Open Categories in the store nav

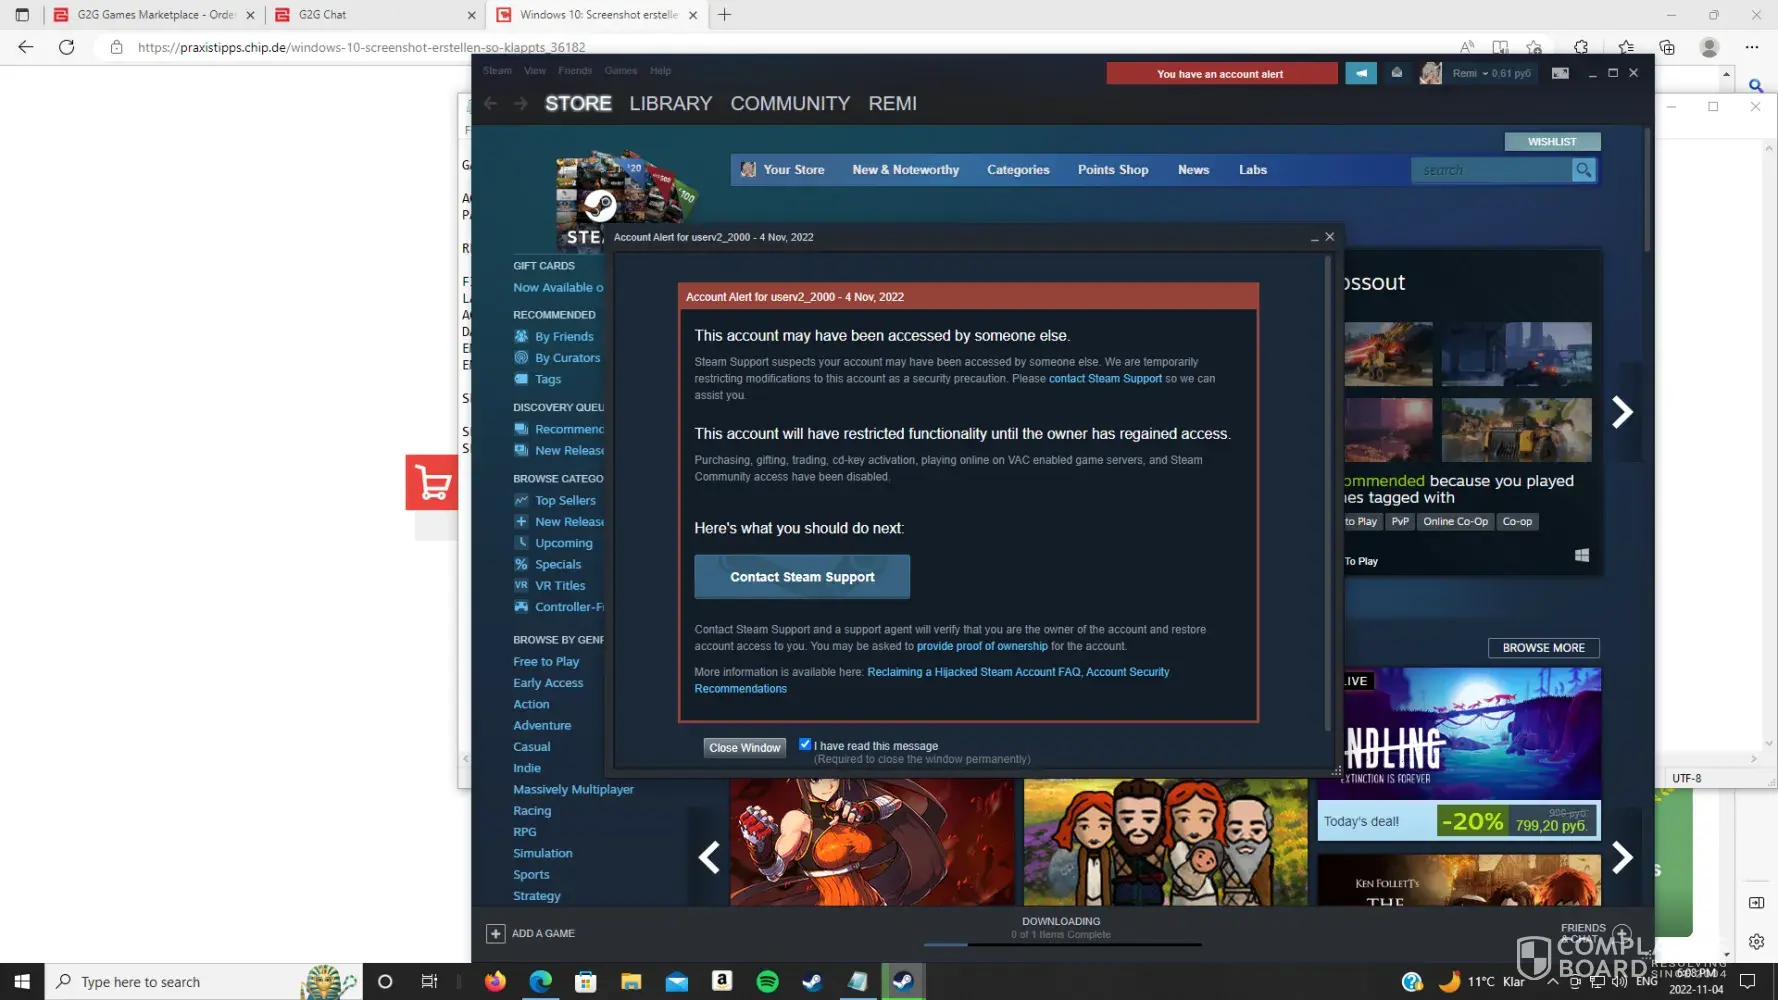(1018, 170)
